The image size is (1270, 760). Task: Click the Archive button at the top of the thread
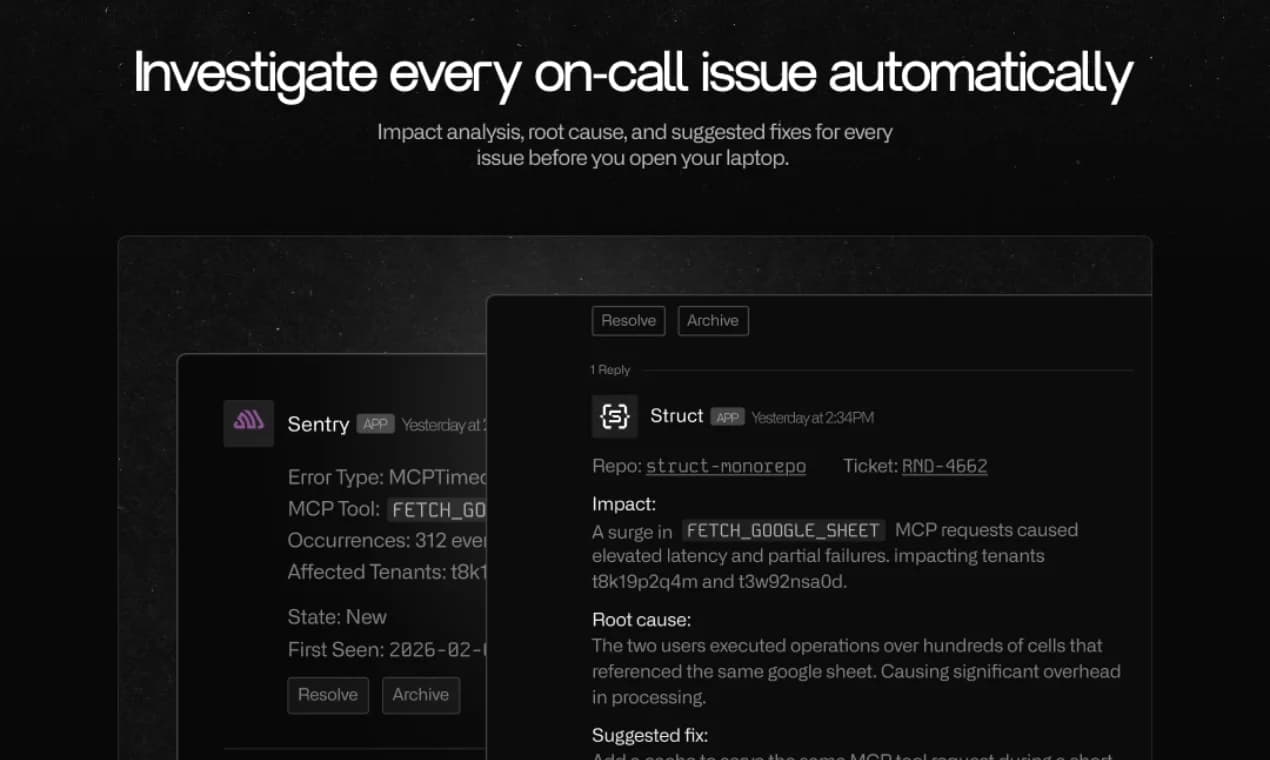[x=713, y=320]
